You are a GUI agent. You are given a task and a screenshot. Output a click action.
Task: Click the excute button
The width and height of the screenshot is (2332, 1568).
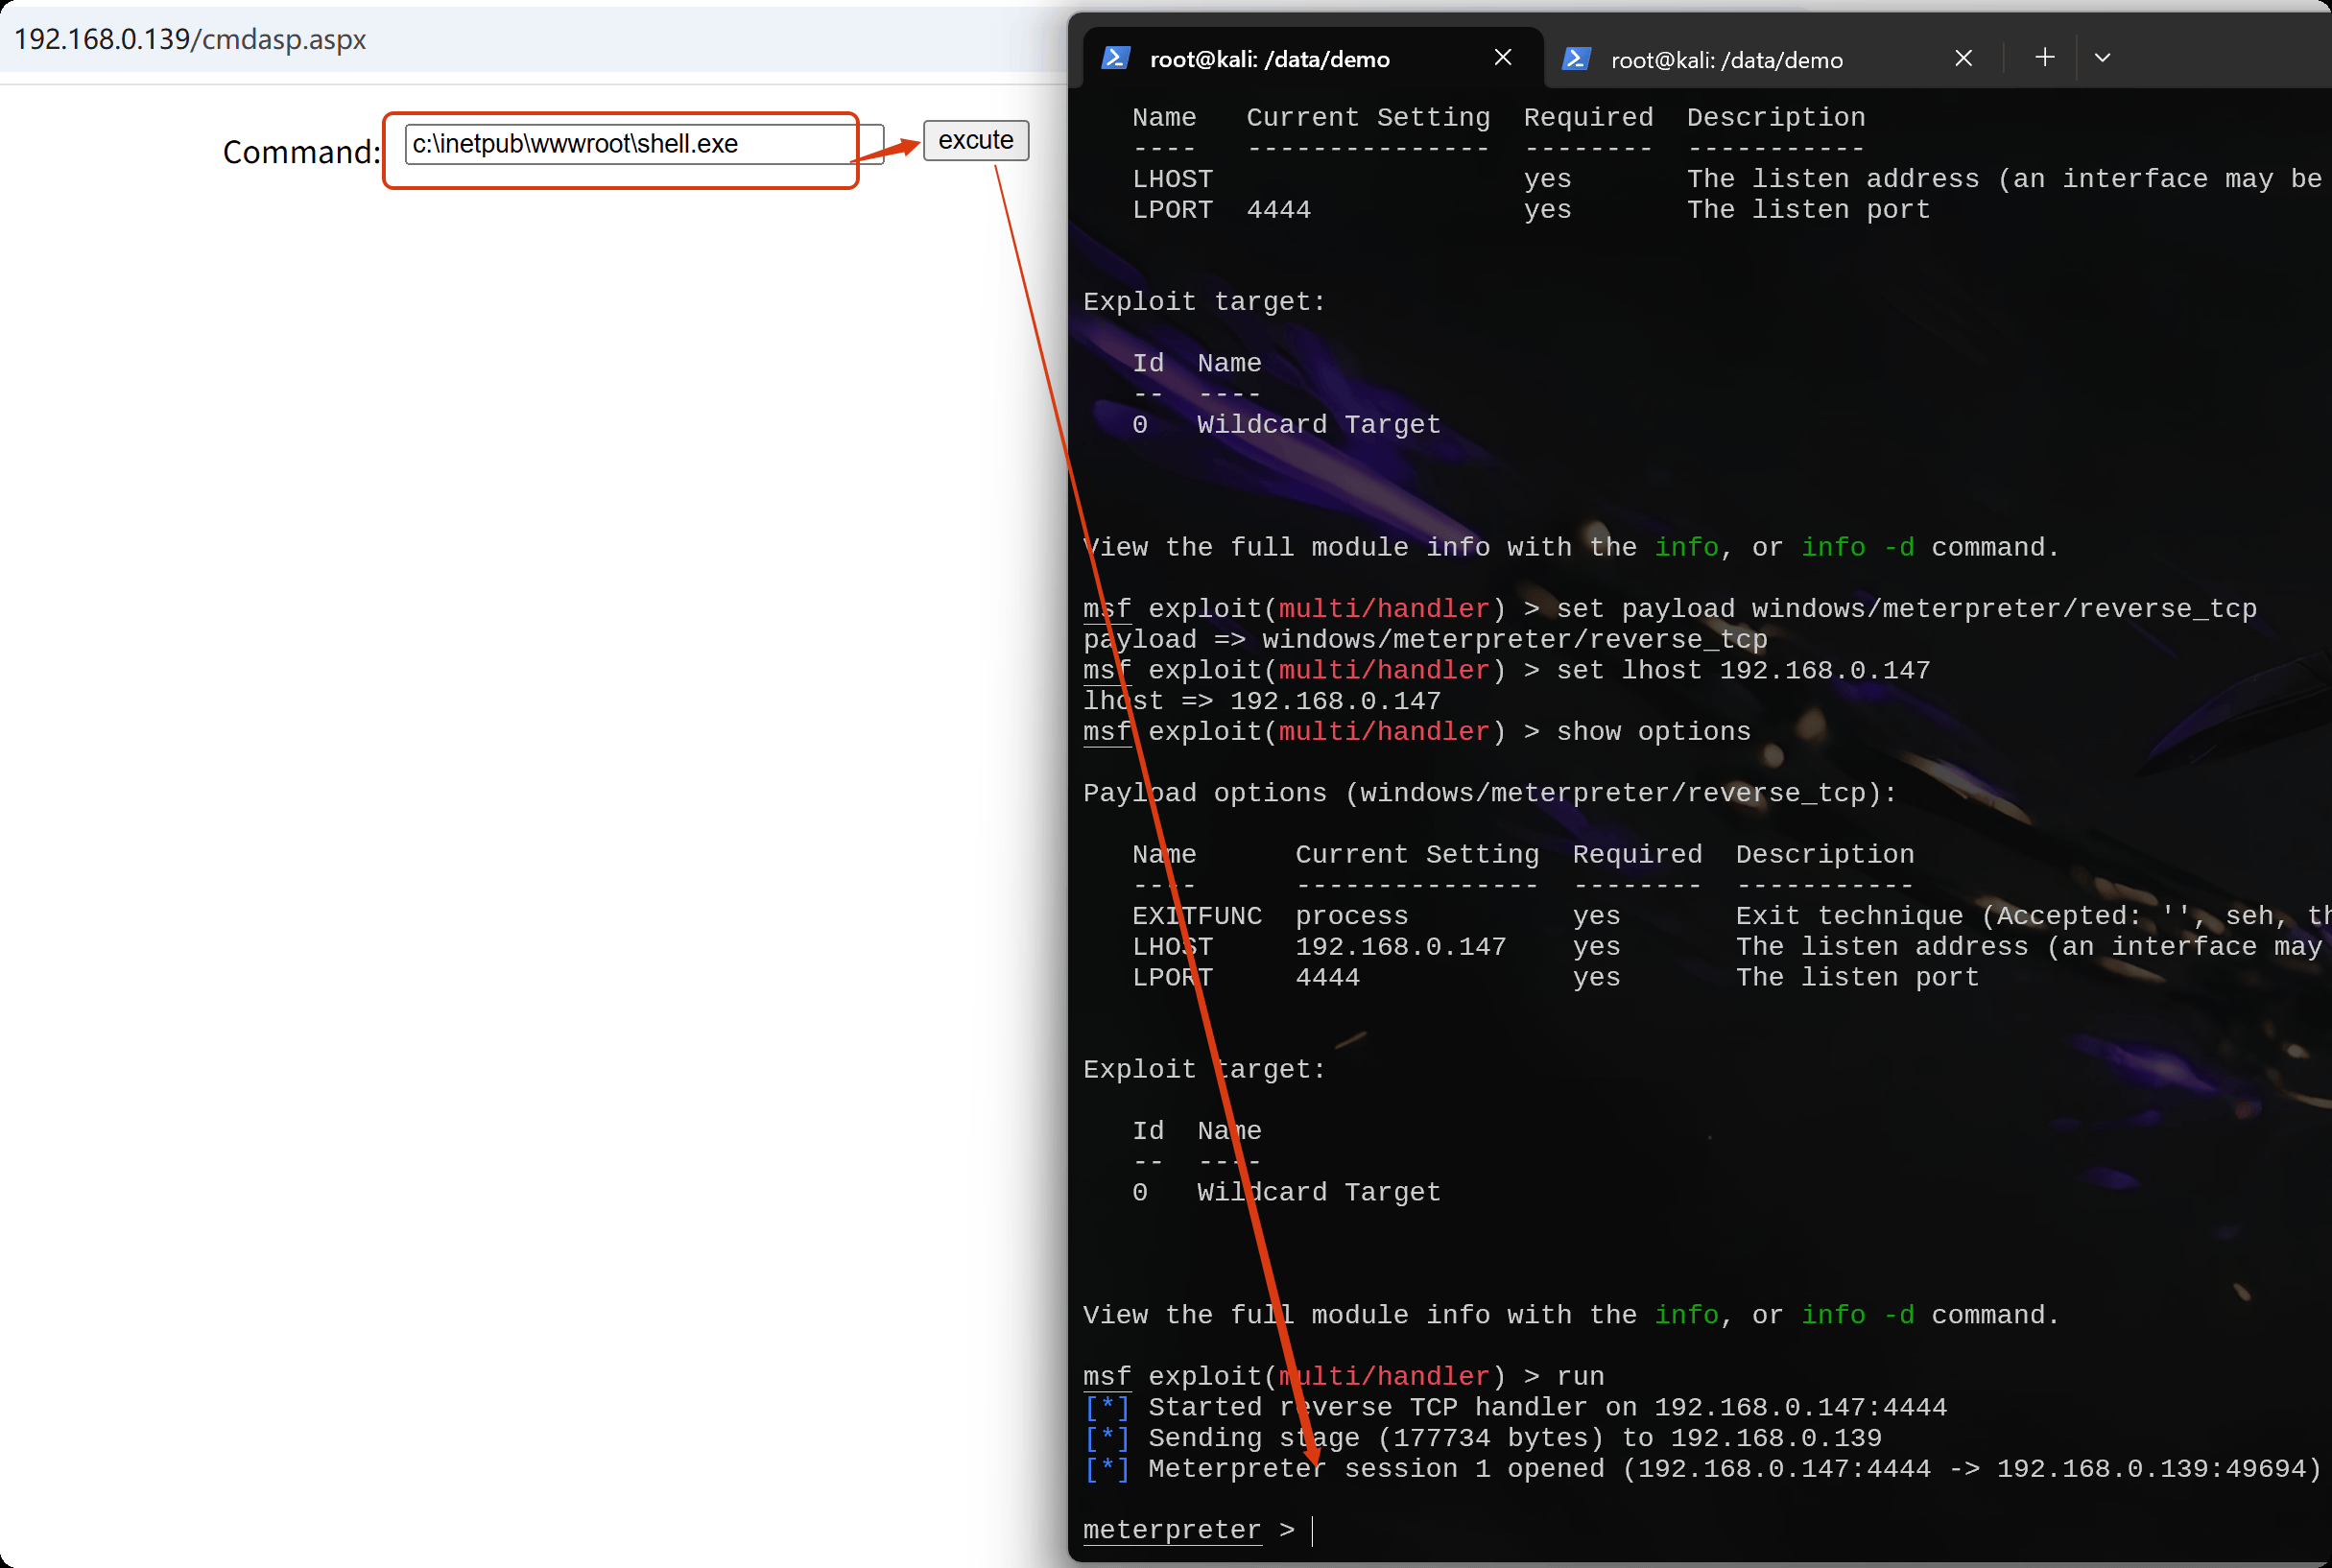(974, 140)
